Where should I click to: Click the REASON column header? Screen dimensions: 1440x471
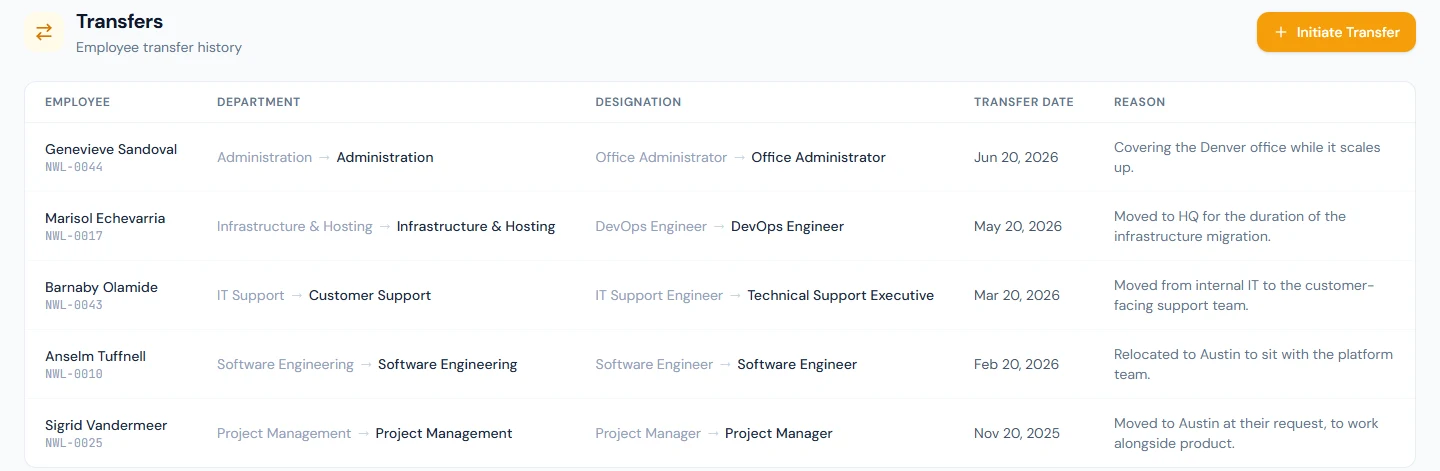click(1140, 102)
